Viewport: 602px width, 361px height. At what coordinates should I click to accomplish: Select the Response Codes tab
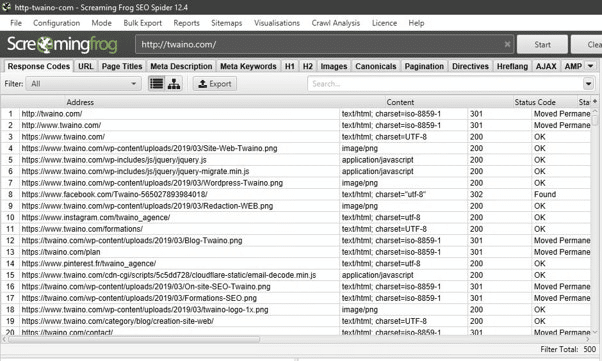(38, 66)
